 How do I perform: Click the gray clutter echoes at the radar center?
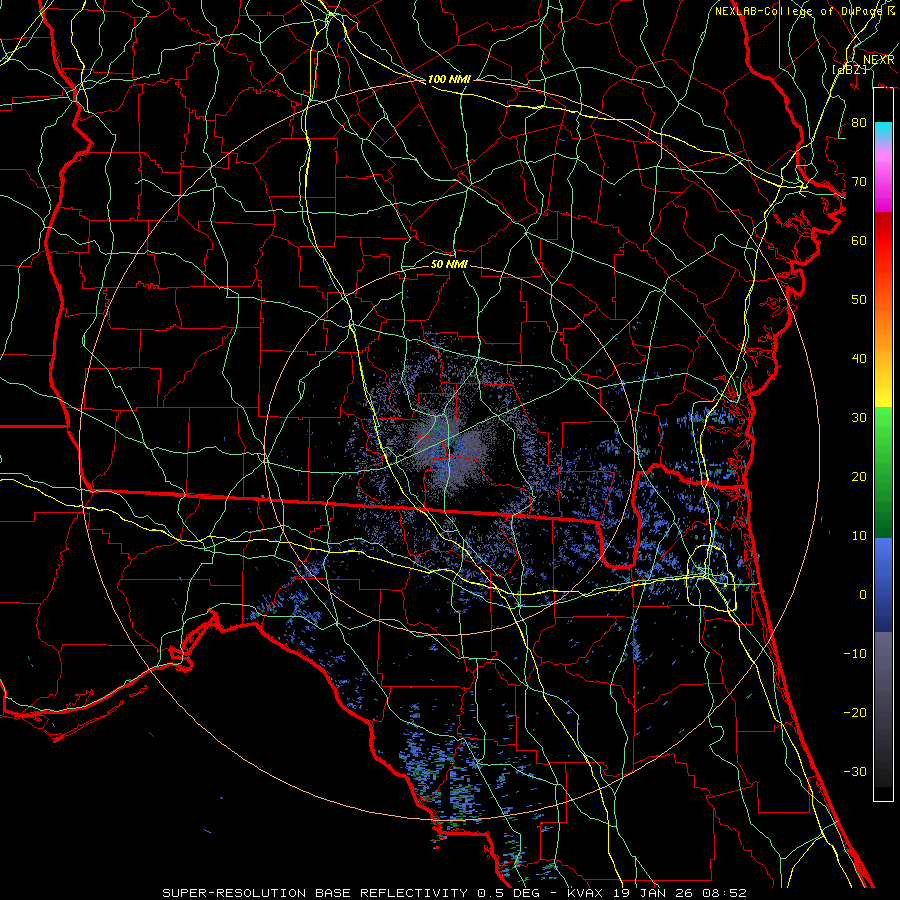tap(449, 451)
